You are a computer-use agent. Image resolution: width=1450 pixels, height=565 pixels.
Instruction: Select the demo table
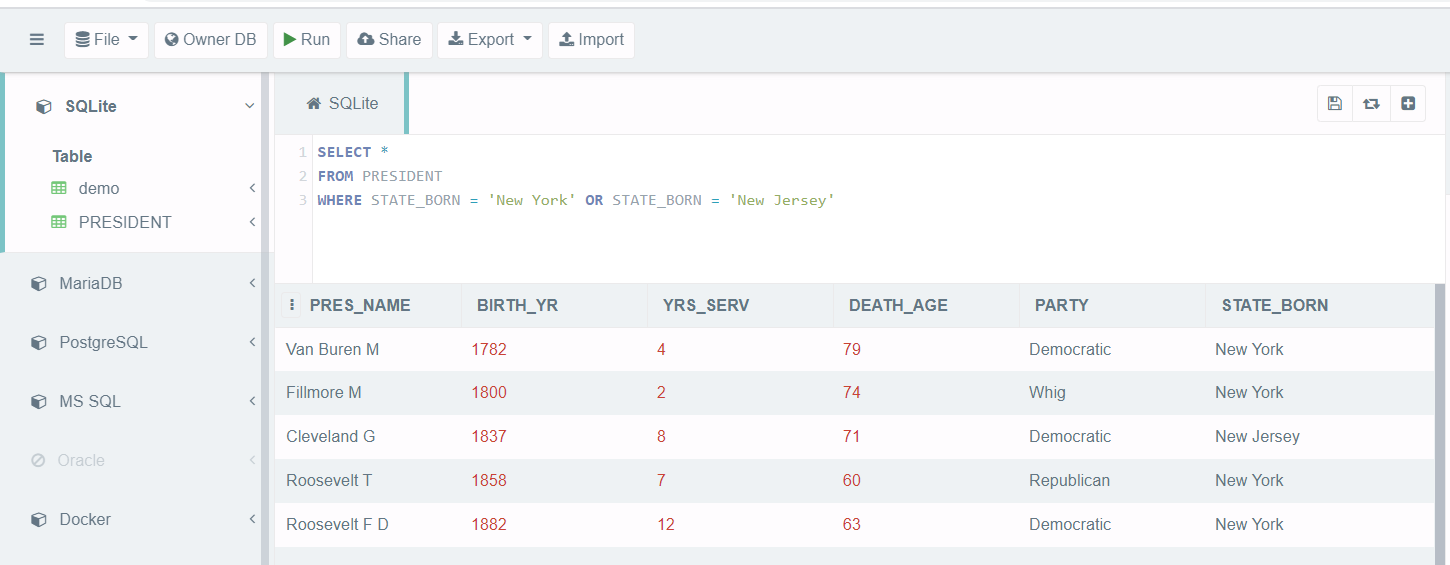[98, 188]
